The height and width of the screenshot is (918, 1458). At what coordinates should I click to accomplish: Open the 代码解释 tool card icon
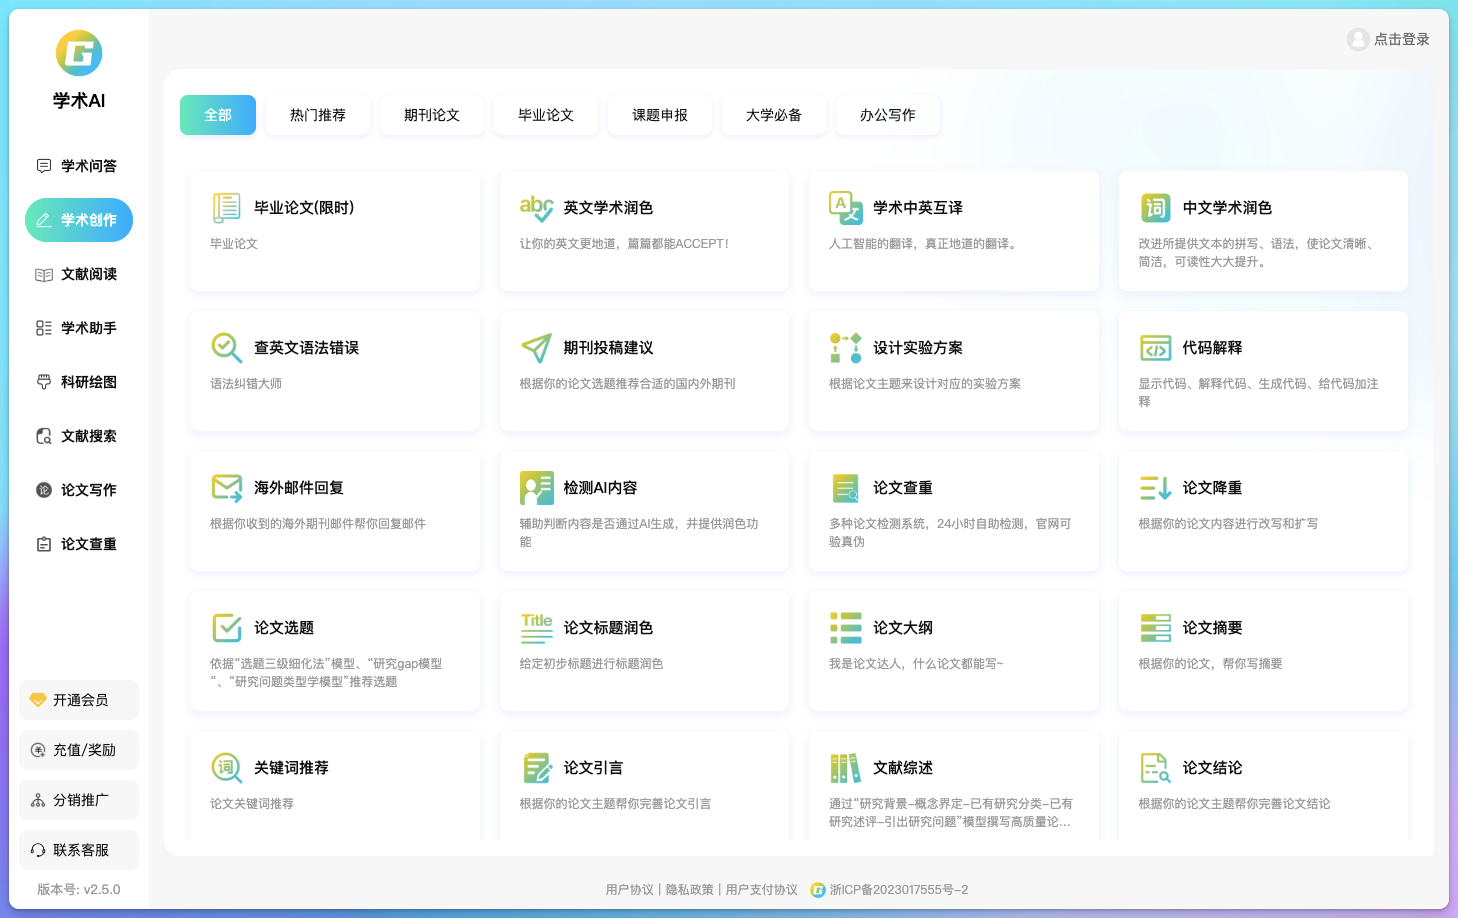pos(1155,347)
